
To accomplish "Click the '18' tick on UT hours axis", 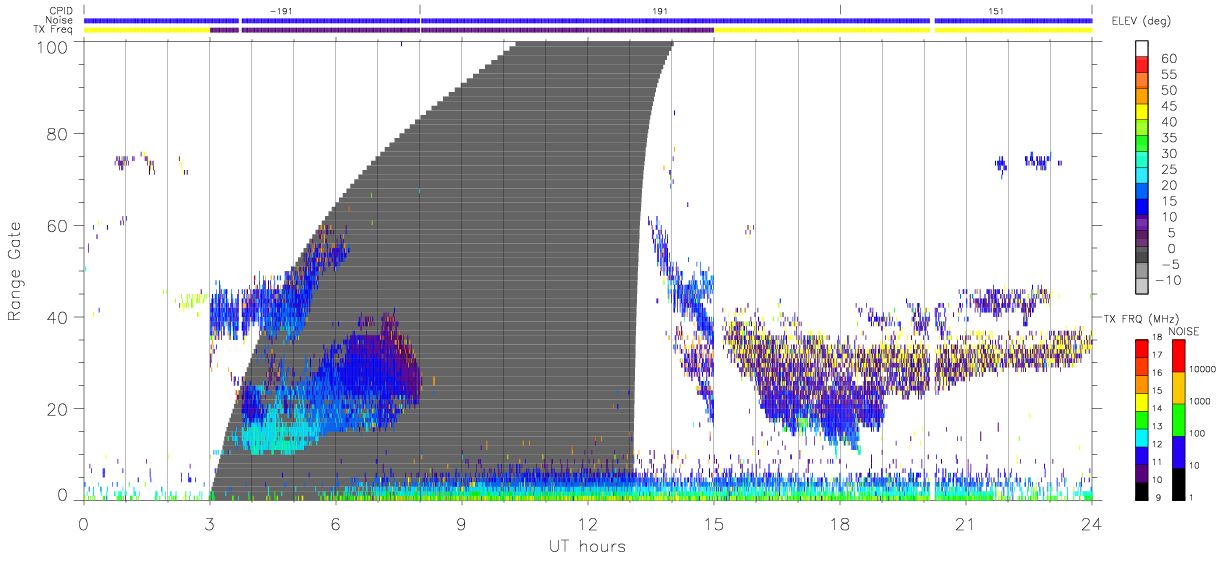I will click(x=840, y=523).
